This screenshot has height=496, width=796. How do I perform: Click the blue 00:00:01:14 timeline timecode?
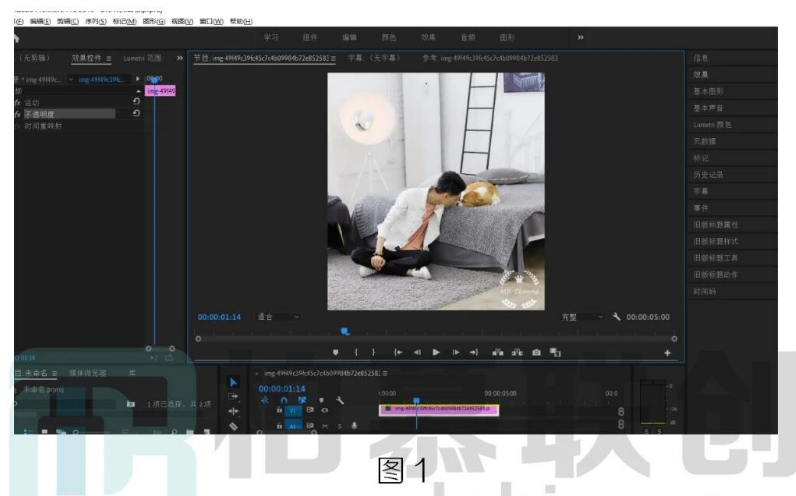(282, 389)
